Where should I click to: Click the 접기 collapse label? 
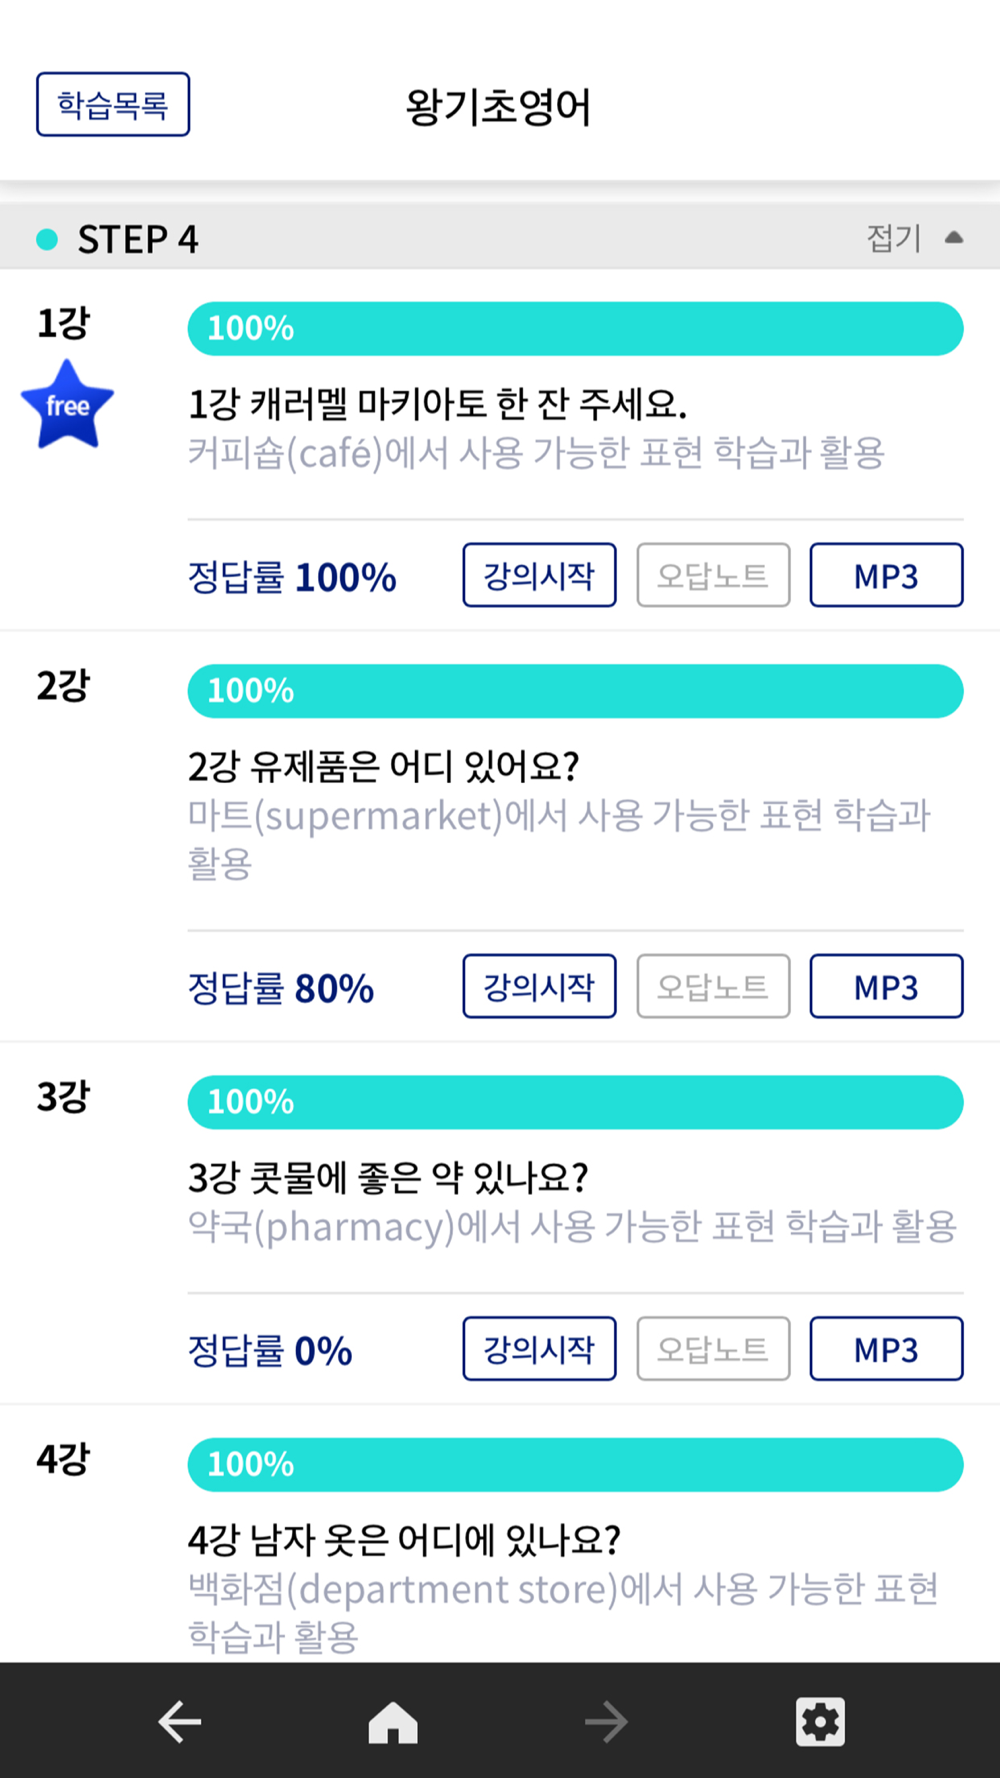893,238
